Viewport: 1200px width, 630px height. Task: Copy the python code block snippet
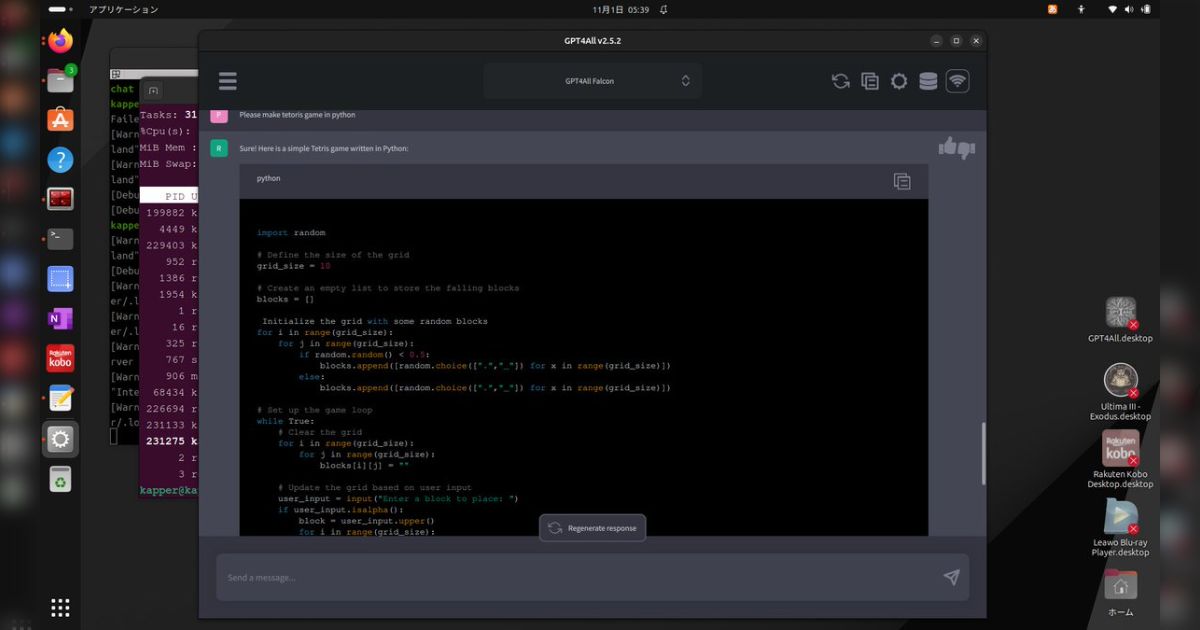point(901,181)
